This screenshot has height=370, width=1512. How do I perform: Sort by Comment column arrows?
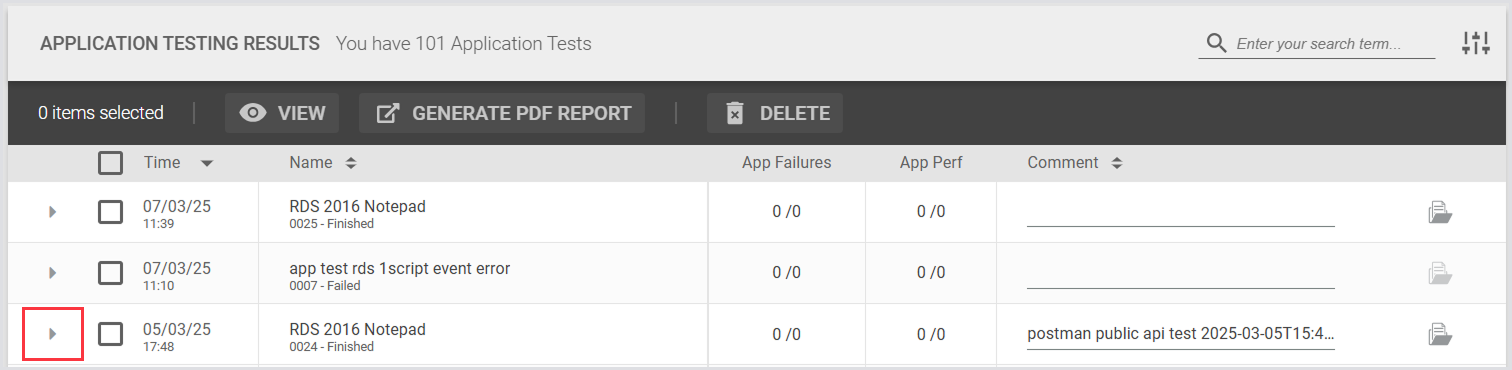tap(1116, 162)
